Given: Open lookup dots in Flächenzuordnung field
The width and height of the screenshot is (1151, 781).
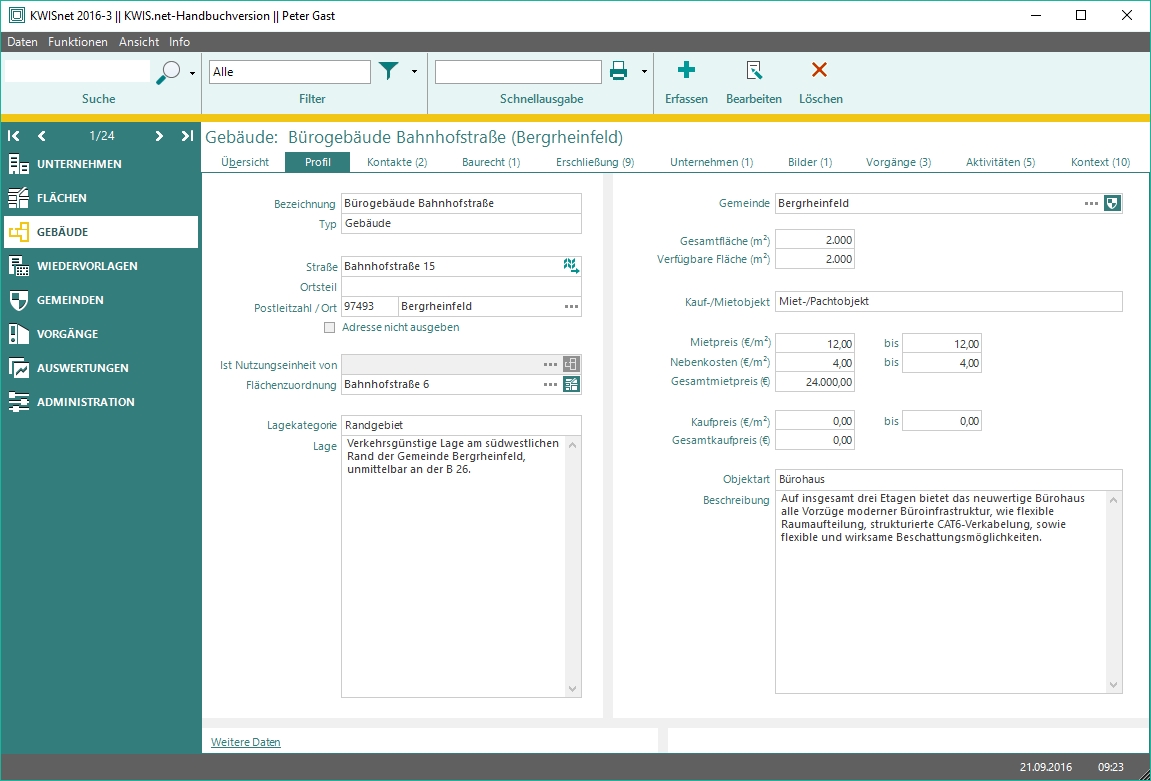Looking at the screenshot, I should pyautogui.click(x=550, y=384).
